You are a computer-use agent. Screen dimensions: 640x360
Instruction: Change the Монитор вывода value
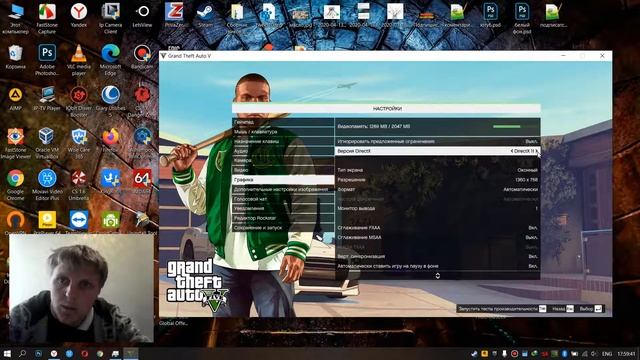[536, 209]
